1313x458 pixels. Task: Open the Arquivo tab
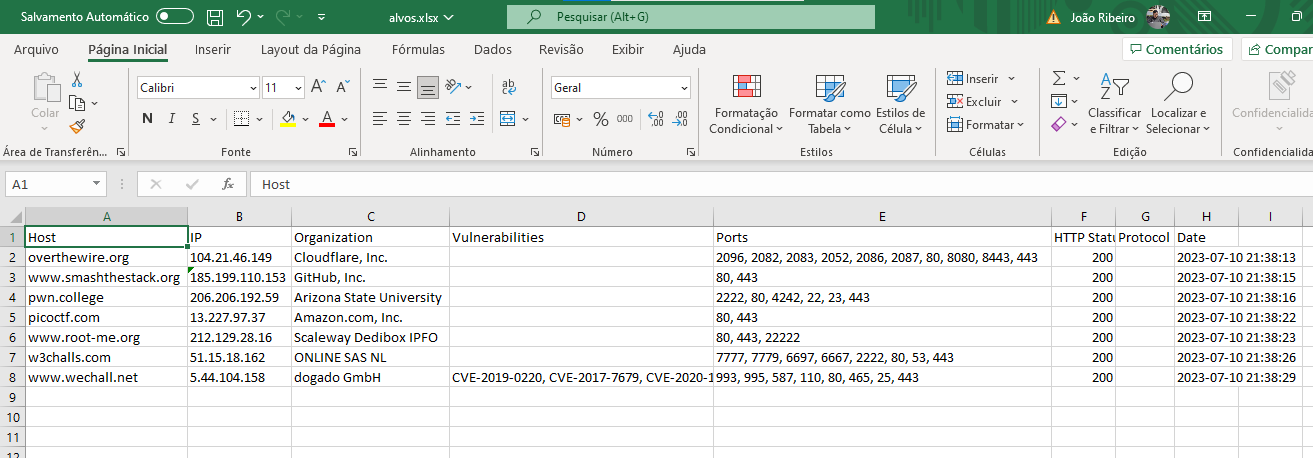[x=36, y=49]
